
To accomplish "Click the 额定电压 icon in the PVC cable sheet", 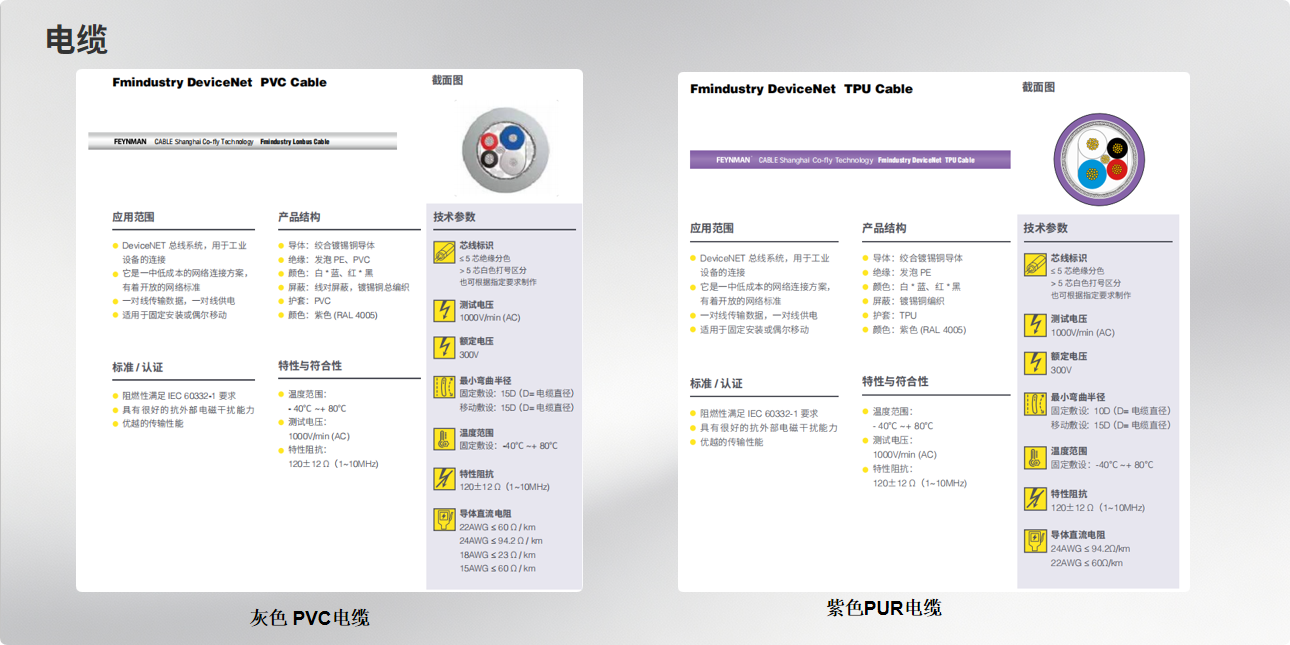I will [x=444, y=347].
